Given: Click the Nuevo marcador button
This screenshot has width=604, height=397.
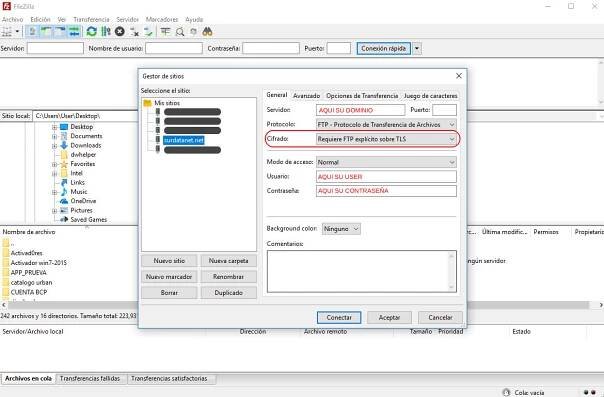Looking at the screenshot, I should click(169, 277).
